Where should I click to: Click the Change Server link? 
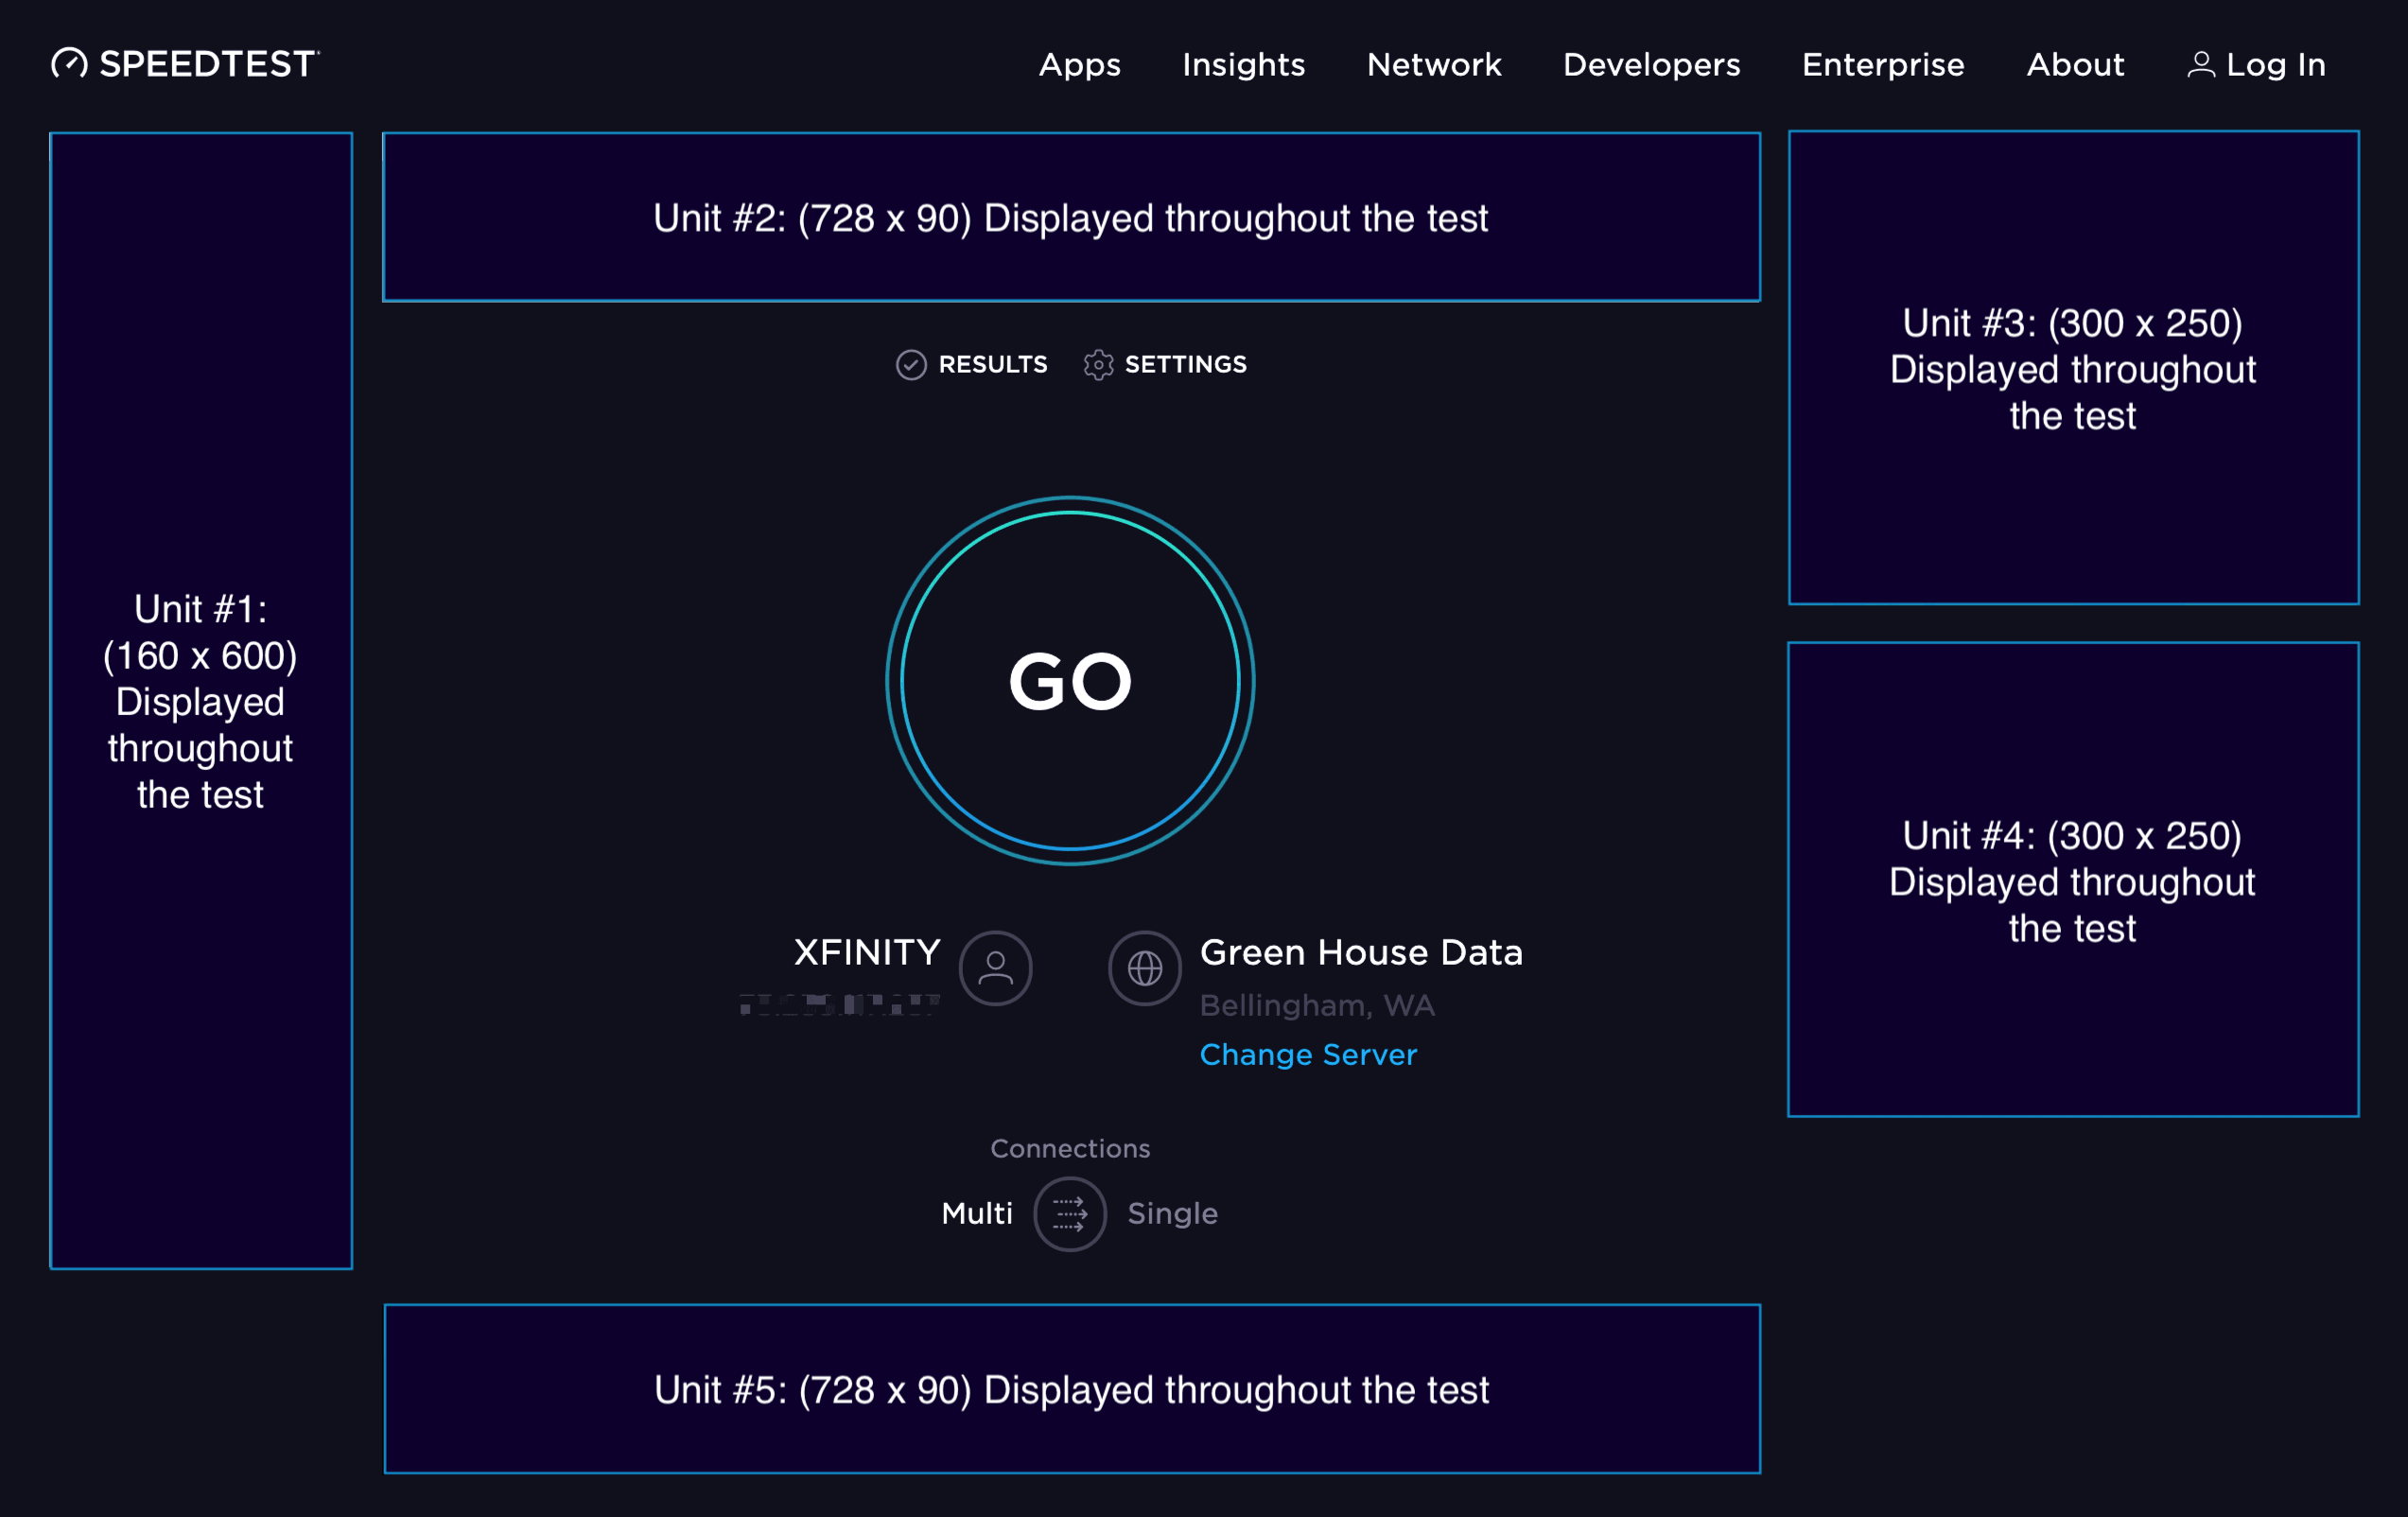(1308, 1055)
